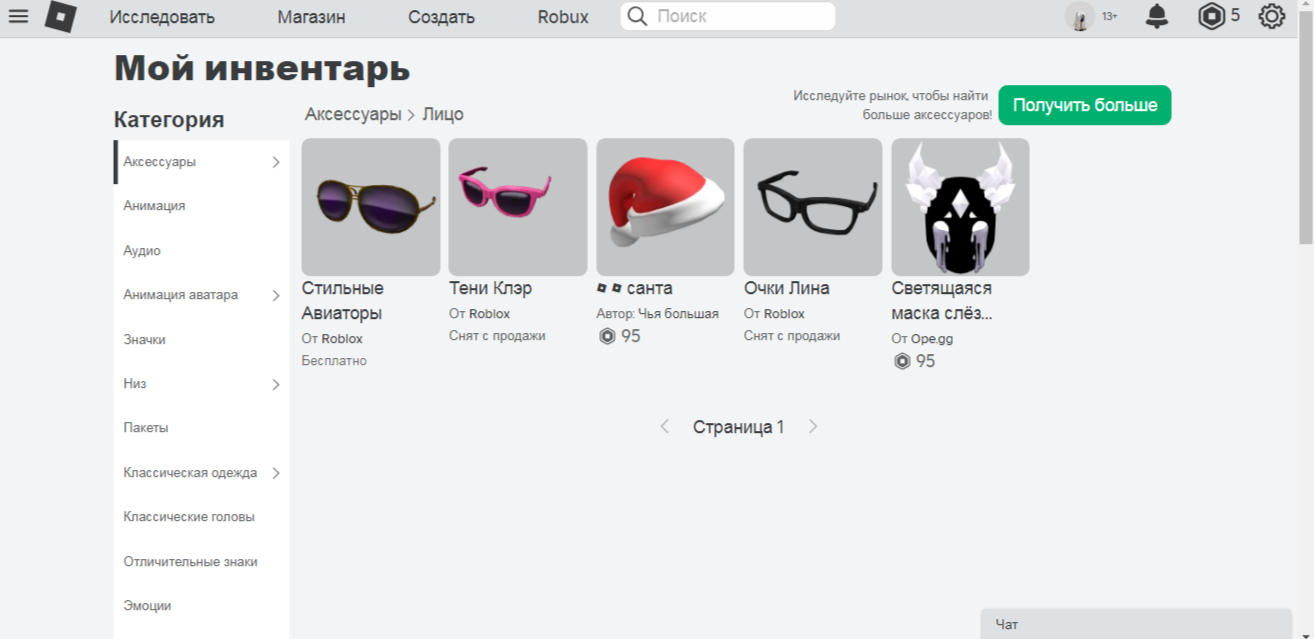
Task: Open Светящаяся маска thumbnail
Action: (960, 207)
